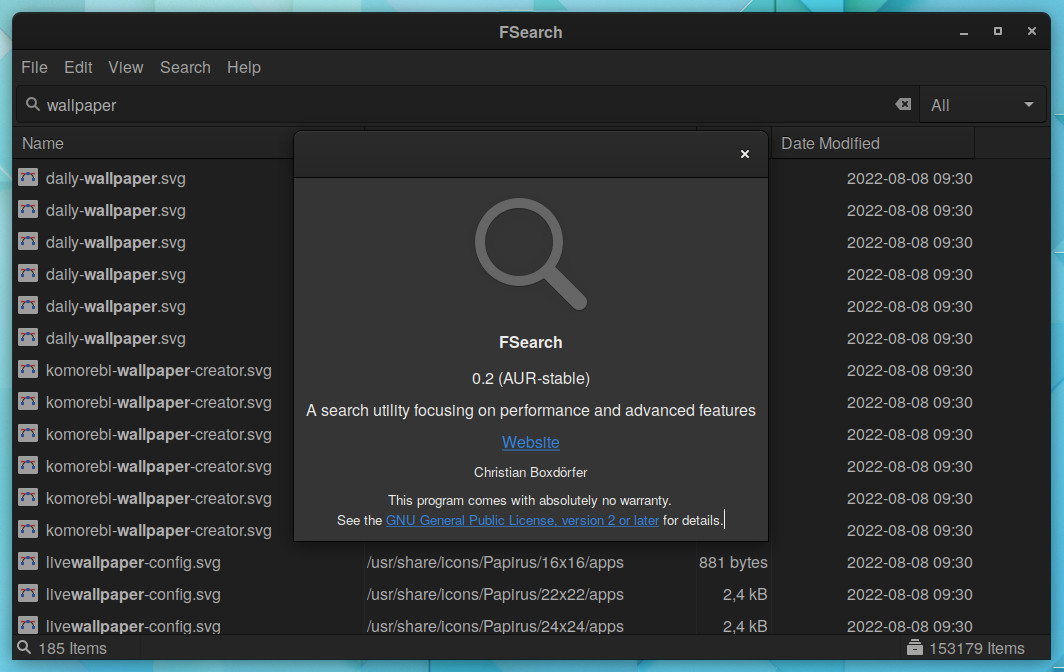The image size is (1064, 672).
Task: Click the SVG file icon in the 16x16/apps row
Action: point(28,561)
